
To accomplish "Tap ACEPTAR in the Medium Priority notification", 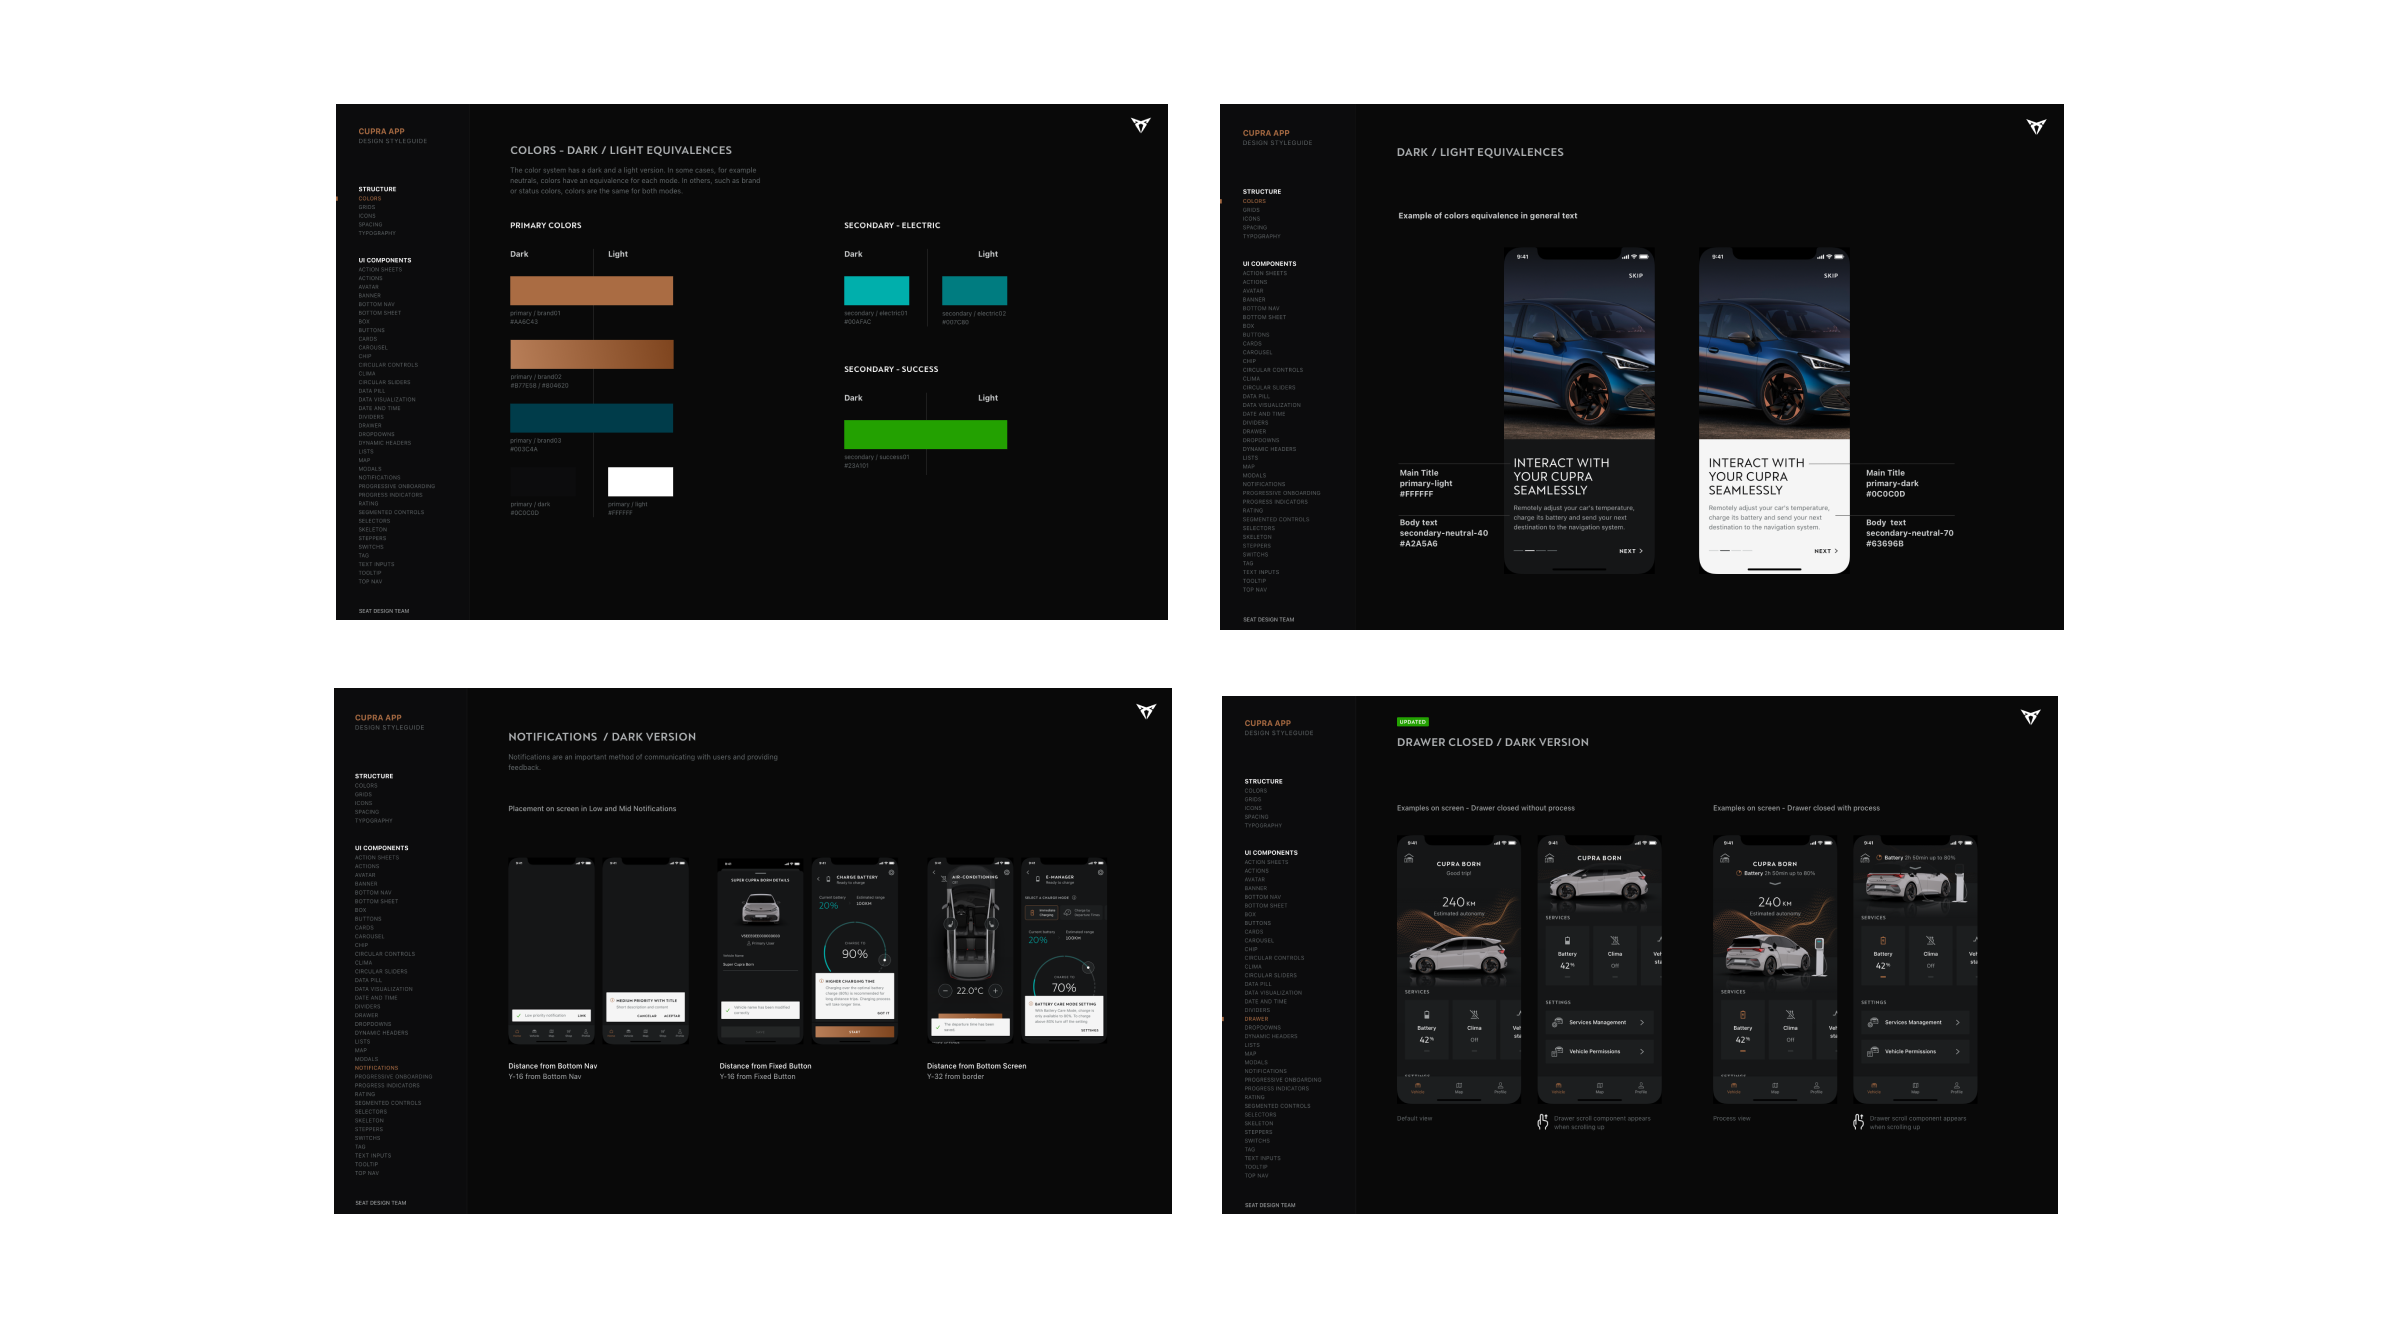I will 672,1016.
